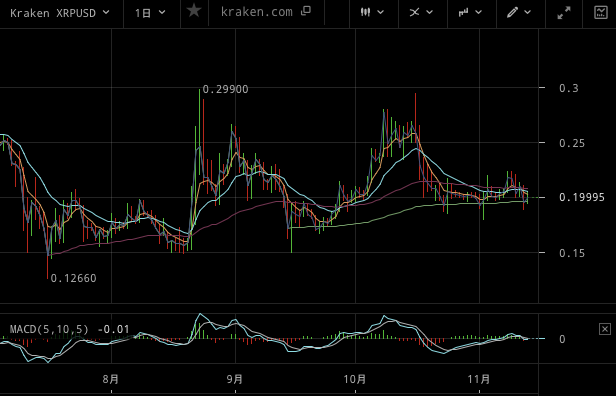616x396 pixels.
Task: Click the 0.15 price axis label
Action: coord(572,253)
